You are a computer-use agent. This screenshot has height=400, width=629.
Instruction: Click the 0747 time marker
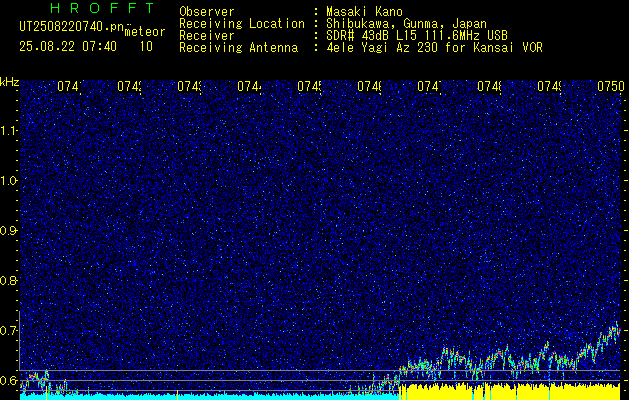(429, 86)
